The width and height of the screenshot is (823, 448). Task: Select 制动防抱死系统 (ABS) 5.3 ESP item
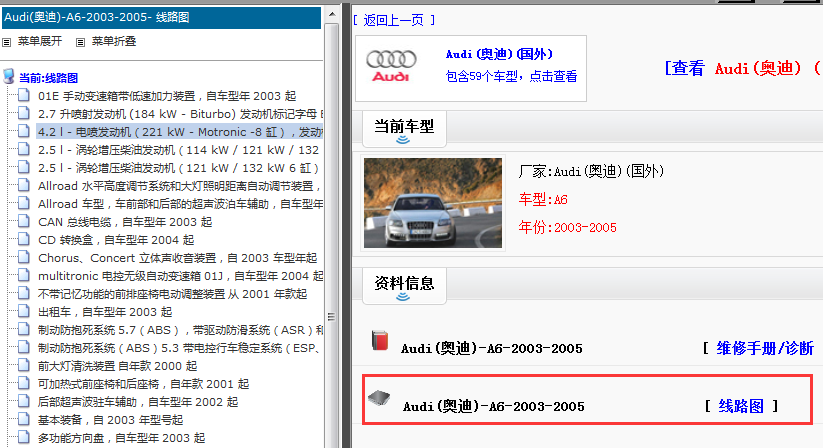(x=180, y=348)
